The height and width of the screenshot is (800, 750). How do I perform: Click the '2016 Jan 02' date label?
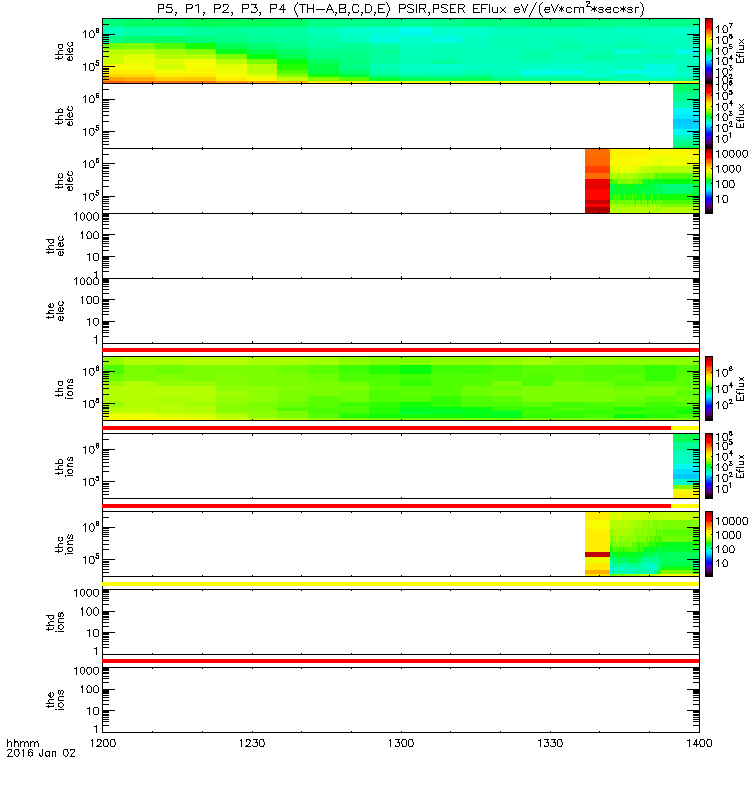click(41, 753)
